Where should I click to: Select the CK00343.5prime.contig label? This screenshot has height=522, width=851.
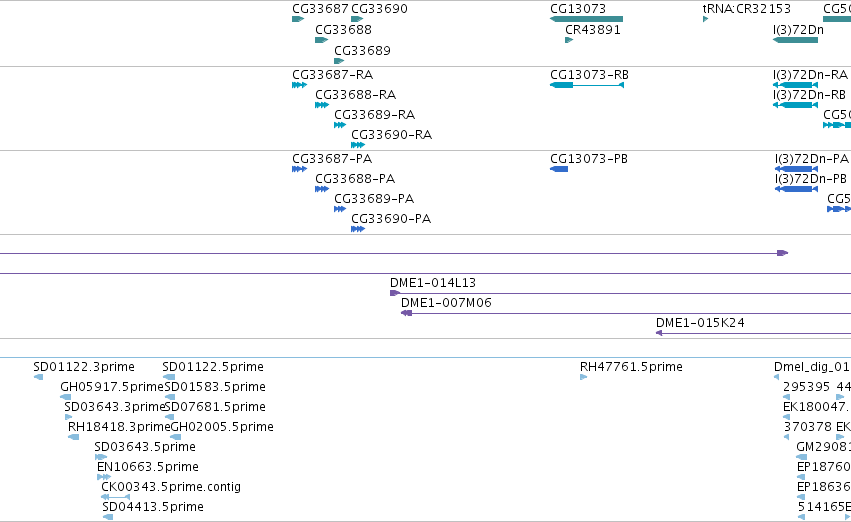(171, 487)
